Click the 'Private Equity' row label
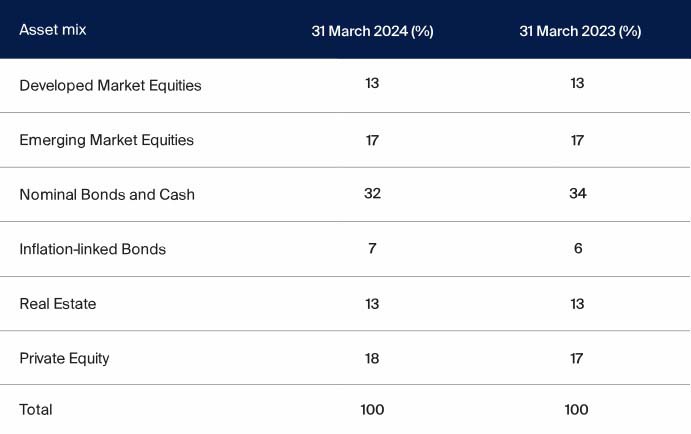The width and height of the screenshot is (691, 434). pos(64,359)
